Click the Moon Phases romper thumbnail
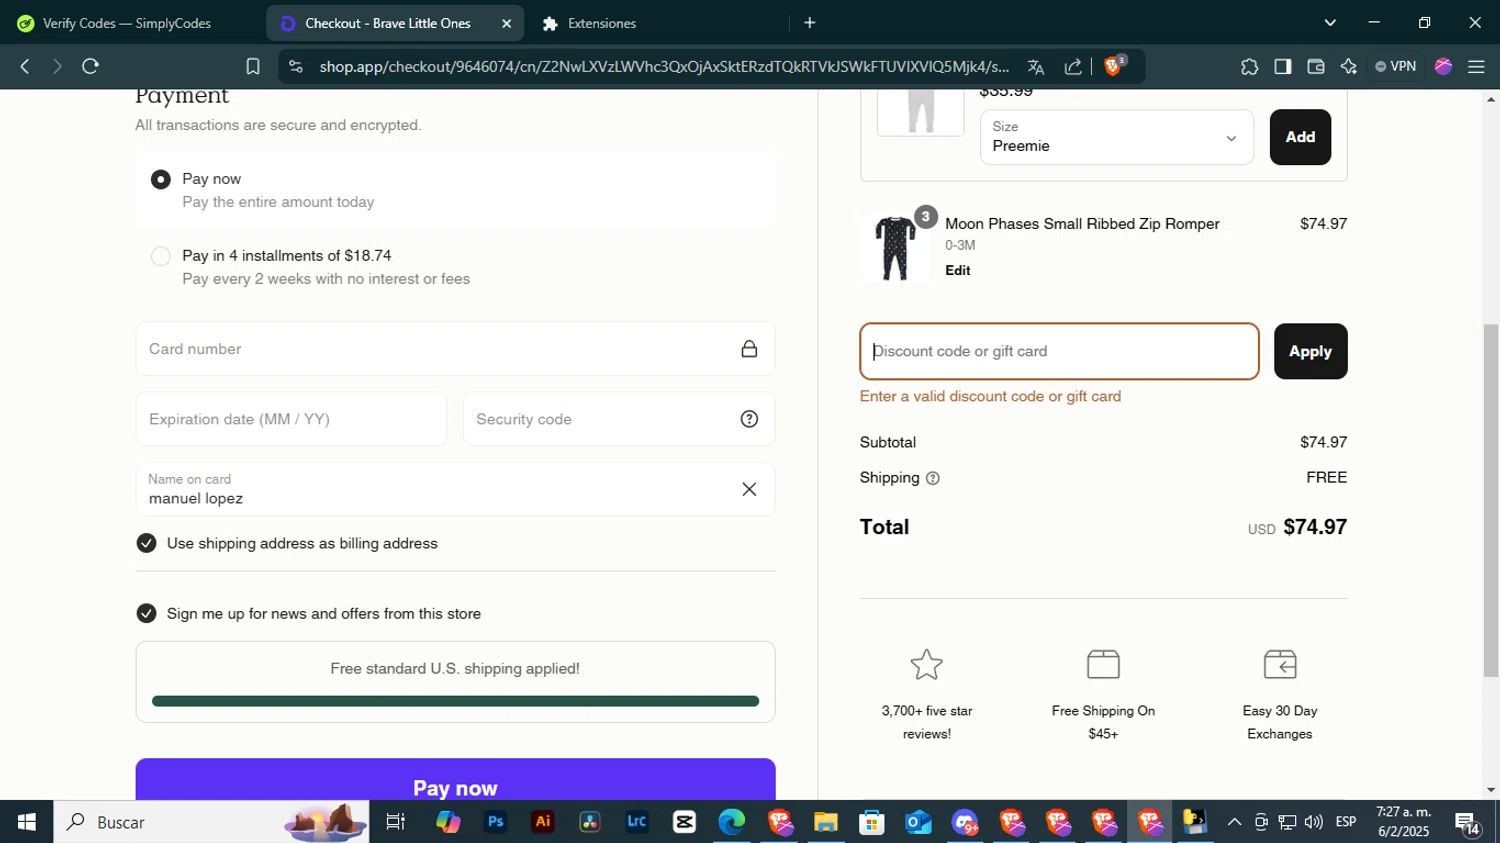The image size is (1500, 843). click(895, 247)
